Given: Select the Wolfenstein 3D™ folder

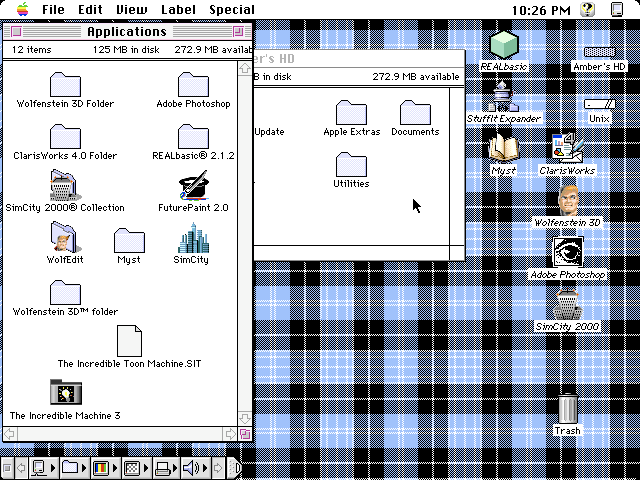Looking at the screenshot, I should click(x=65, y=293).
